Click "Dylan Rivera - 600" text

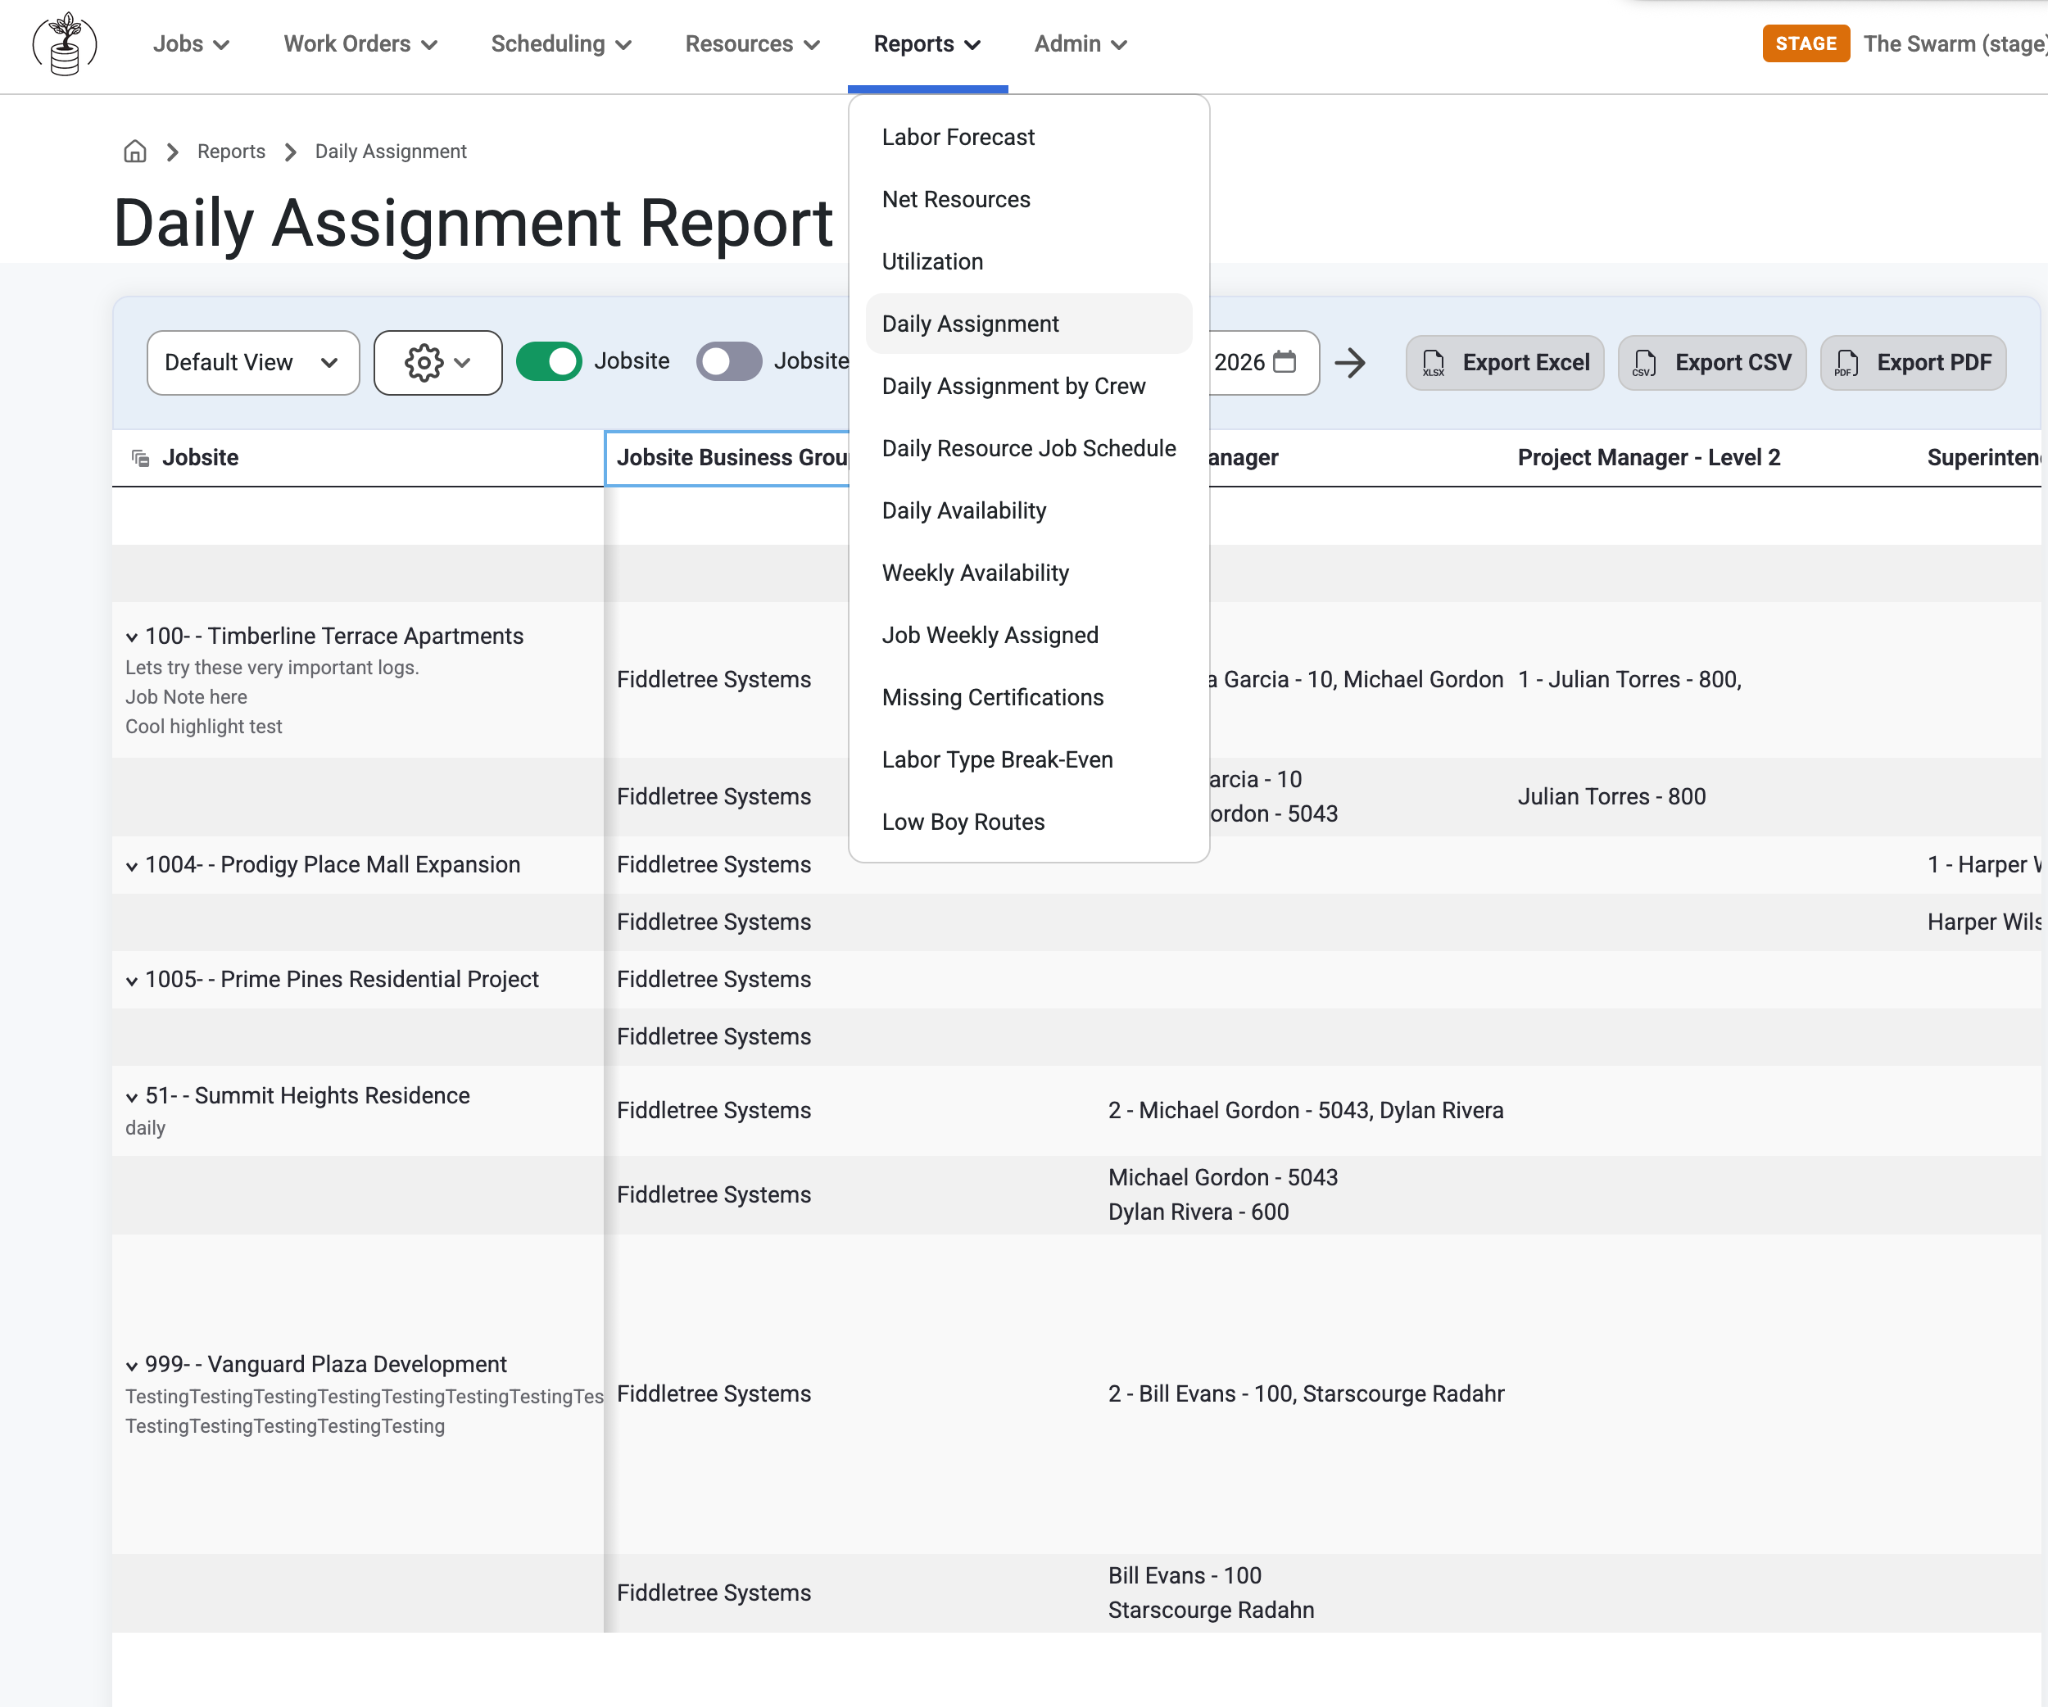tap(1199, 1212)
